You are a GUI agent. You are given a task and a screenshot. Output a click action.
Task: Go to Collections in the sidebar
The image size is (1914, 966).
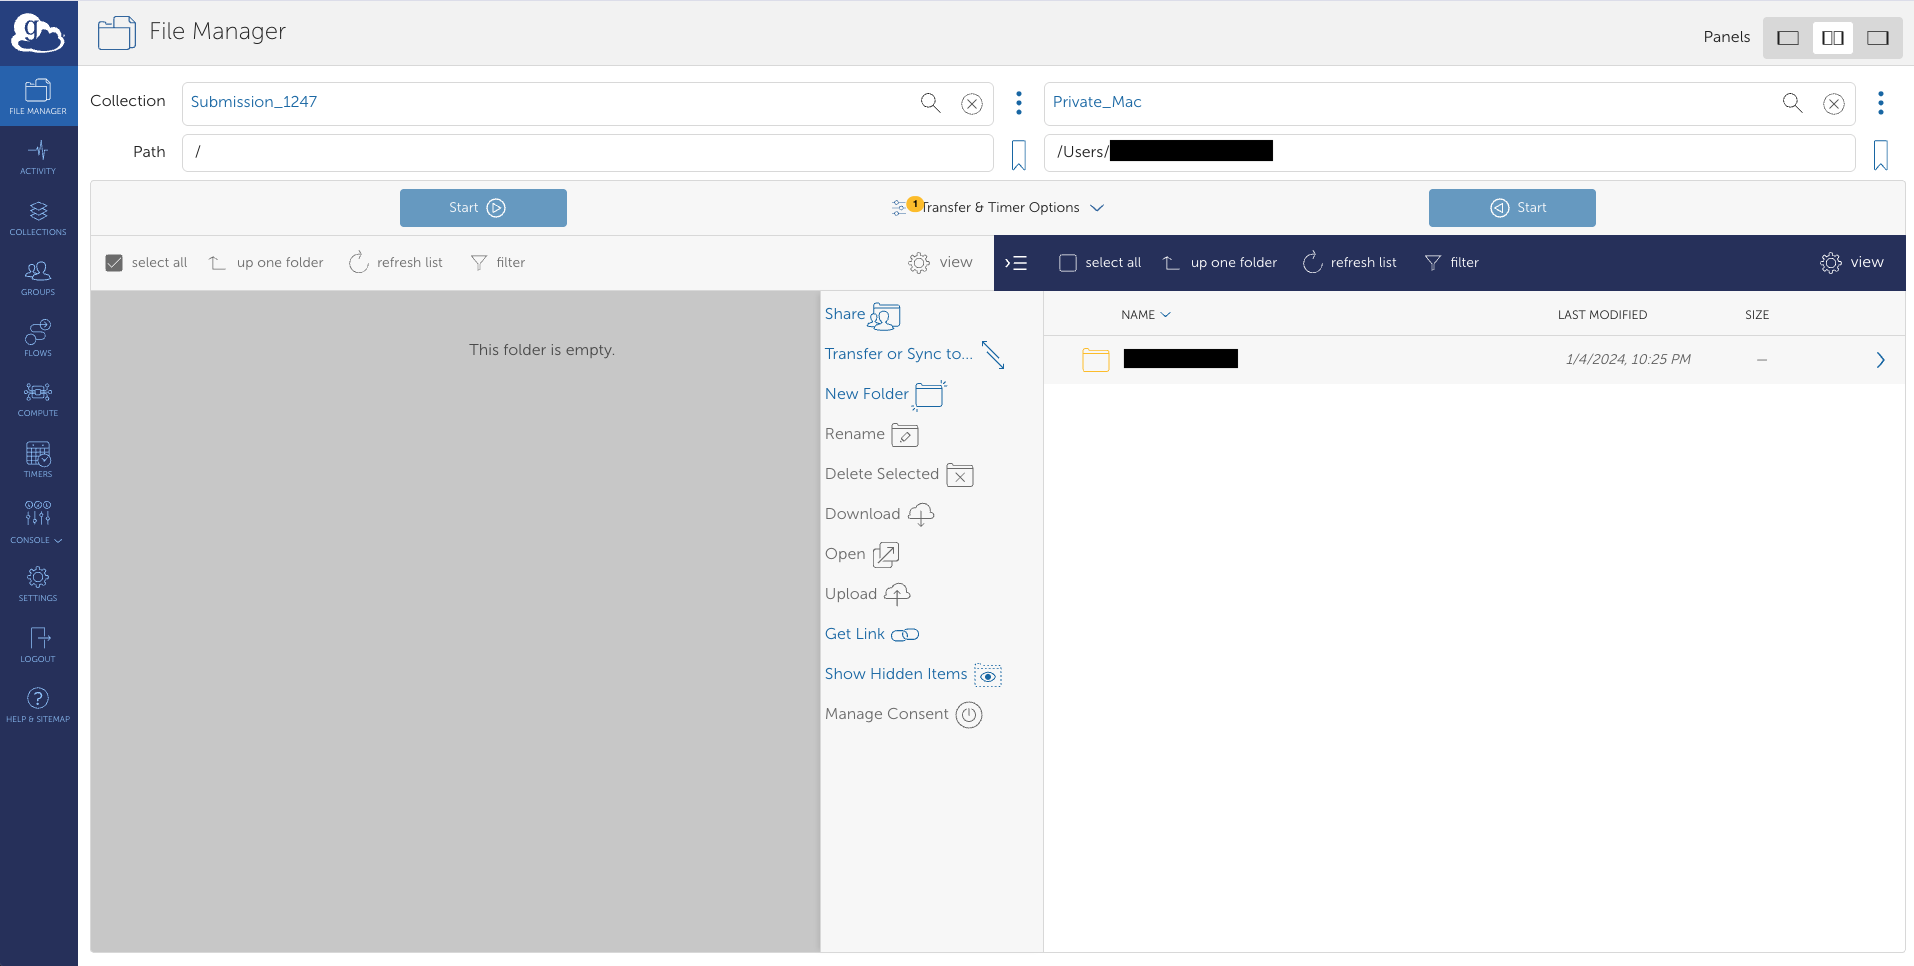pos(38,217)
